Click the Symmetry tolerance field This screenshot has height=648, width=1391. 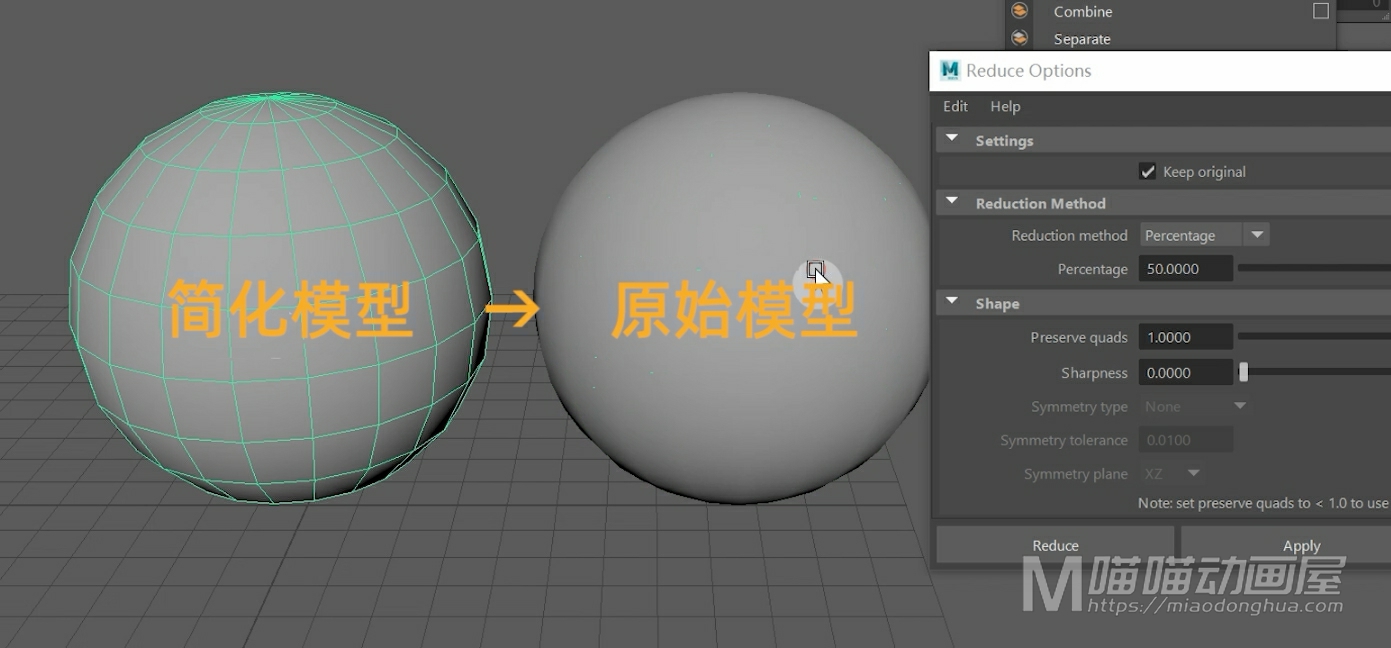[1186, 440]
